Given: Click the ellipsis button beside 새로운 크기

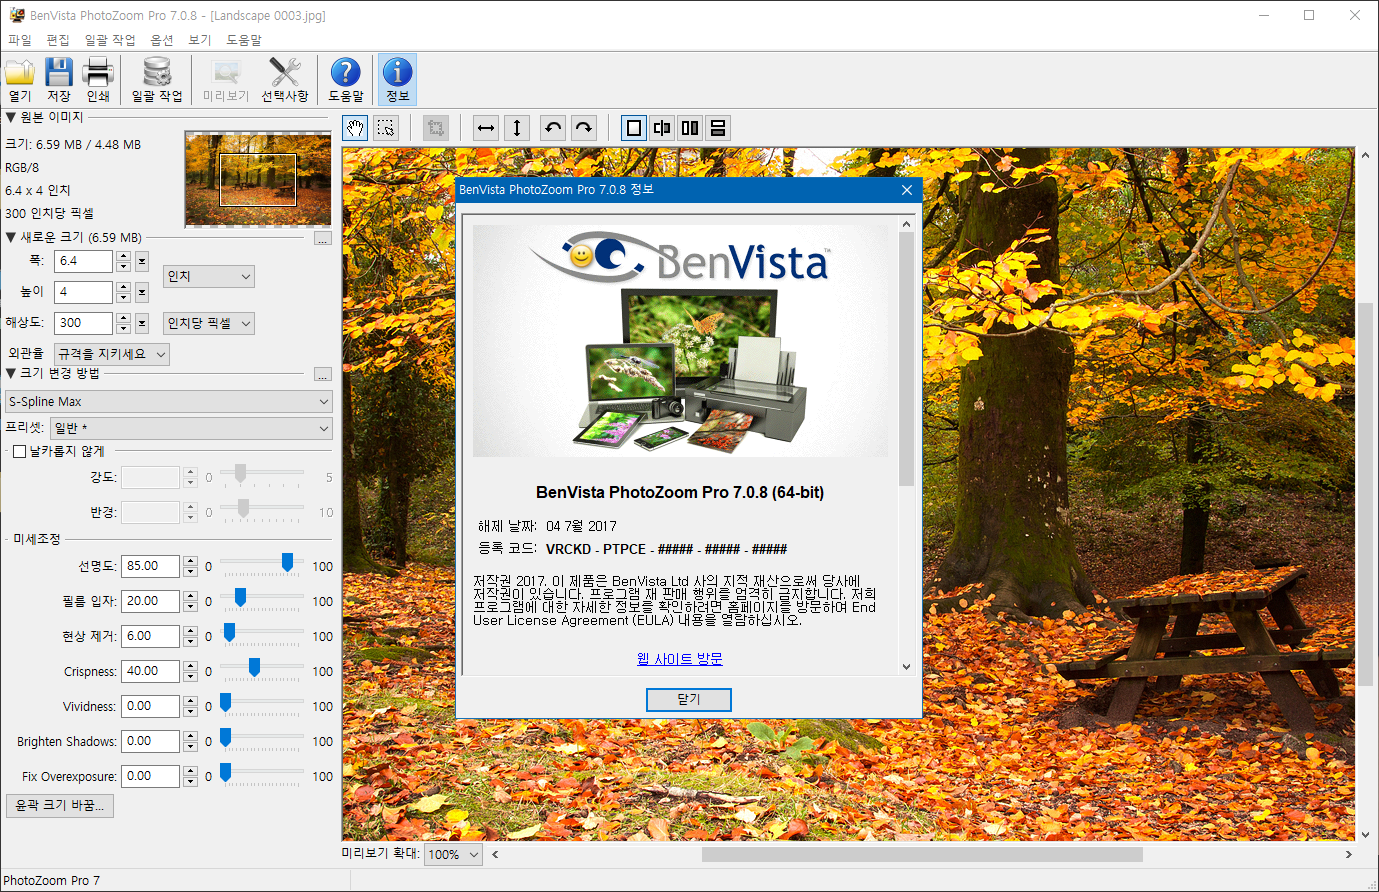Looking at the screenshot, I should (x=322, y=238).
